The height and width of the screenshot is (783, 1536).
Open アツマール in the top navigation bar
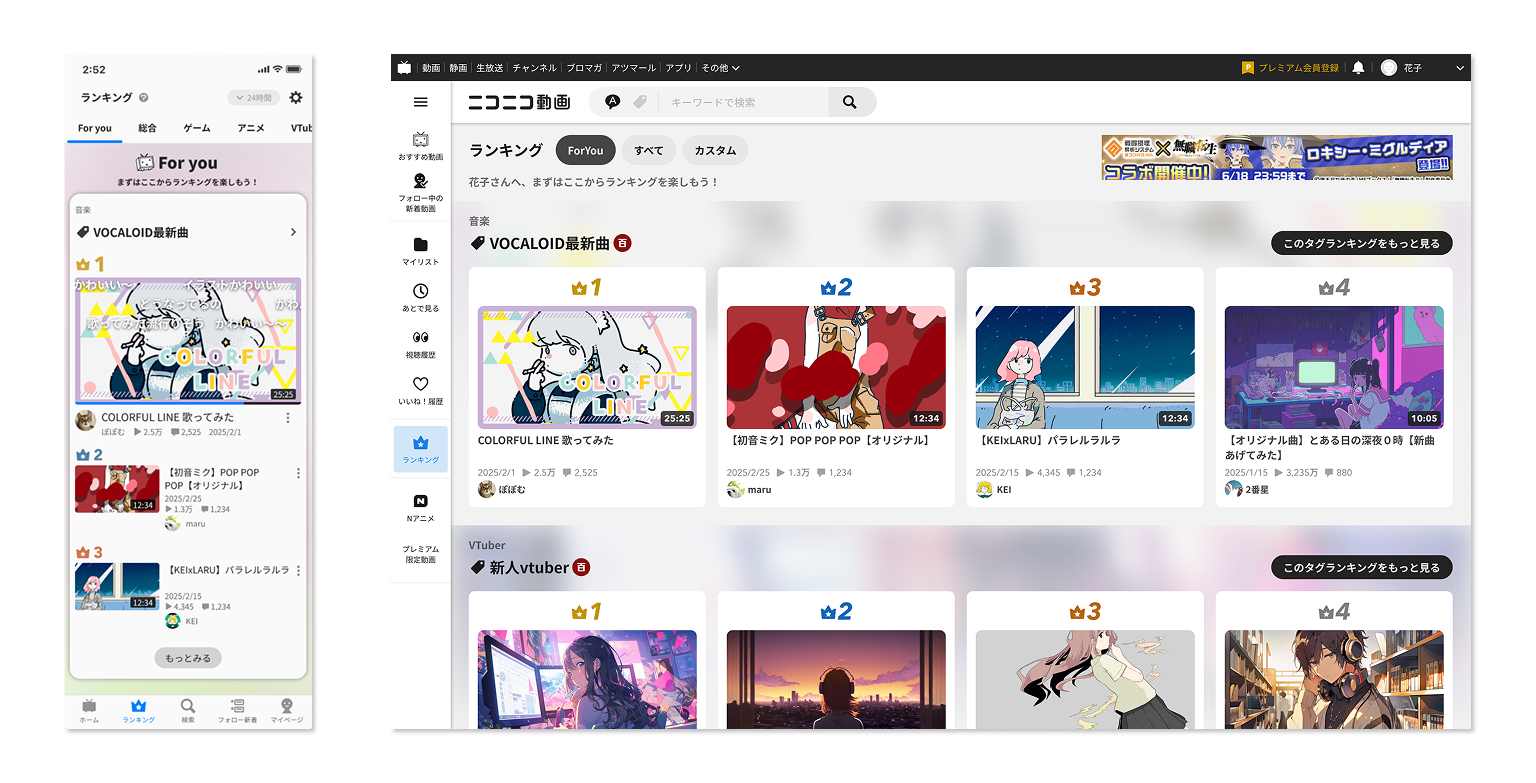click(633, 68)
